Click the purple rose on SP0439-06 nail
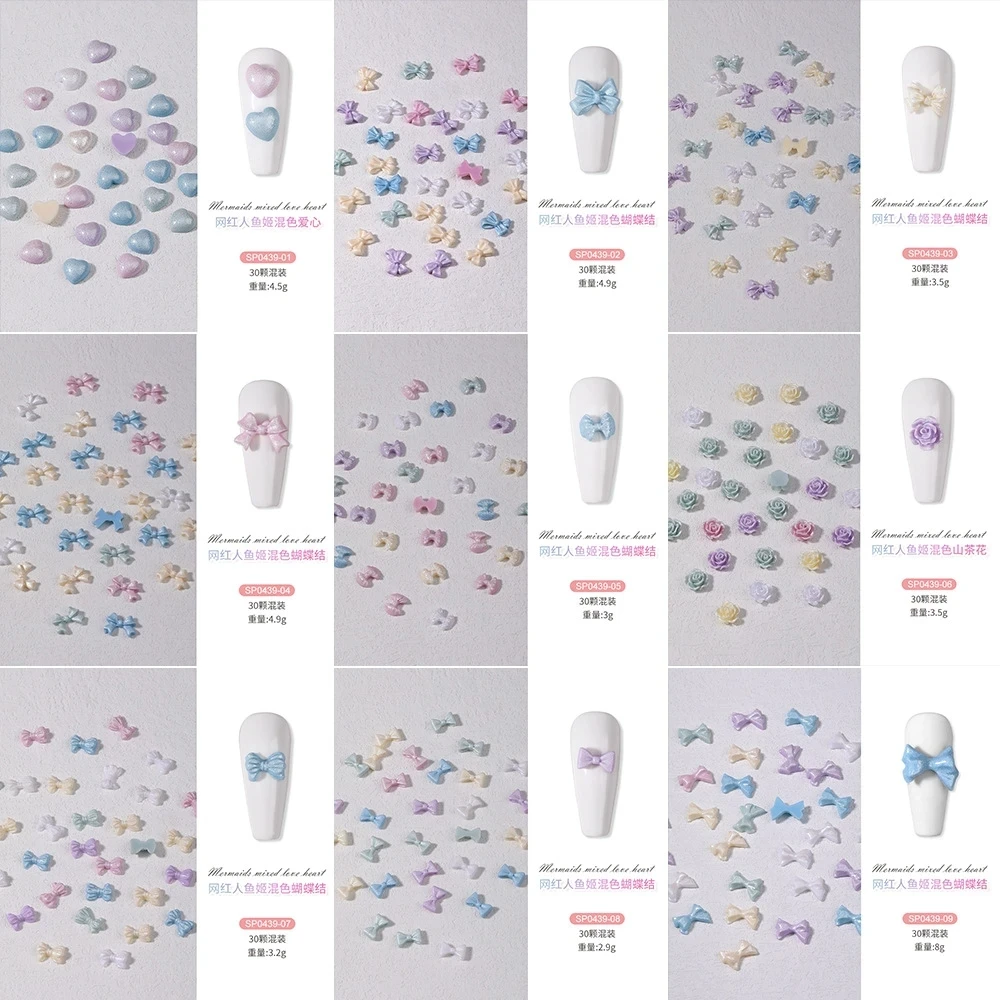1000x1000 pixels. click(x=925, y=432)
